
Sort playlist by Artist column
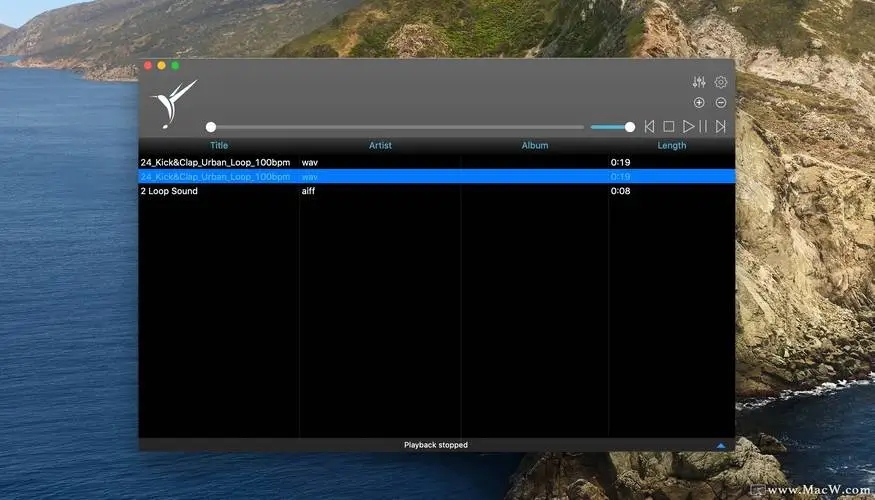[380, 146]
